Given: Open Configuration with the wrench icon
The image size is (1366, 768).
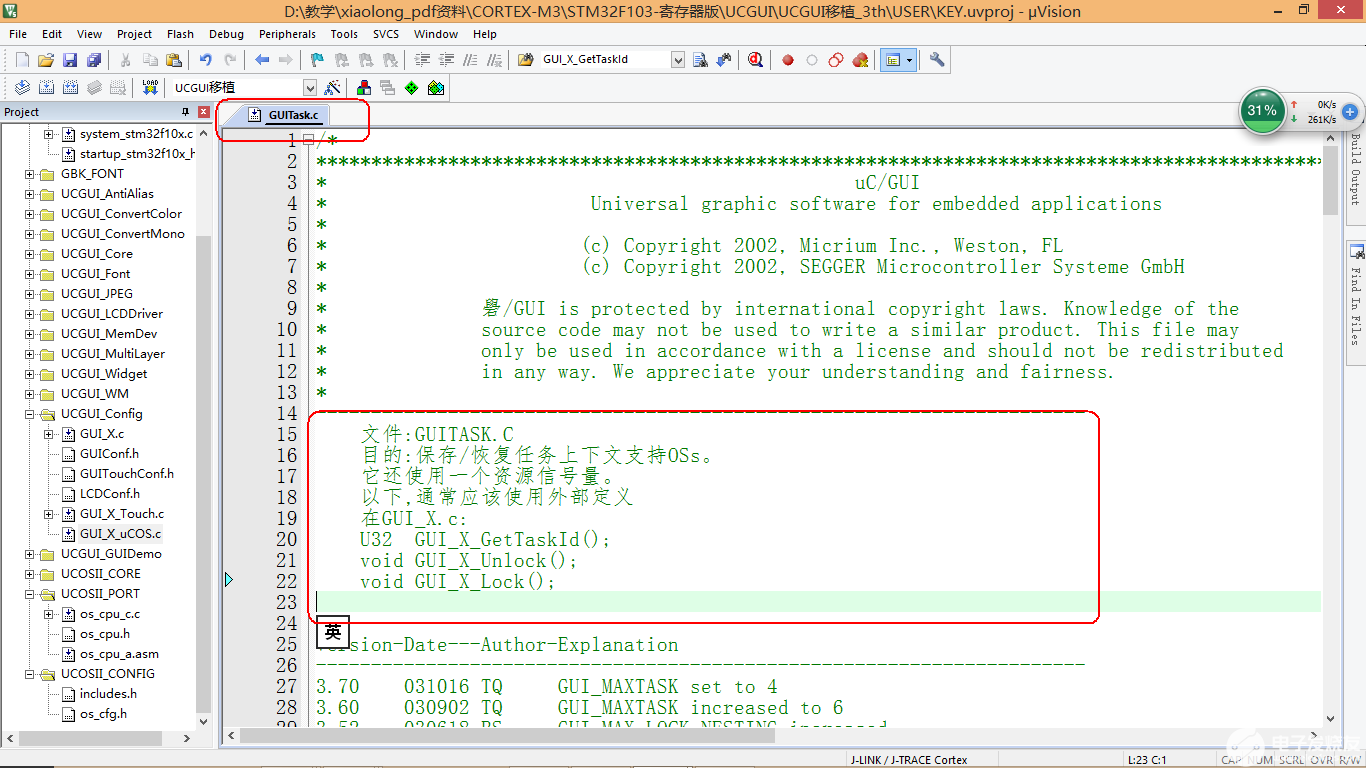Looking at the screenshot, I should [x=937, y=60].
